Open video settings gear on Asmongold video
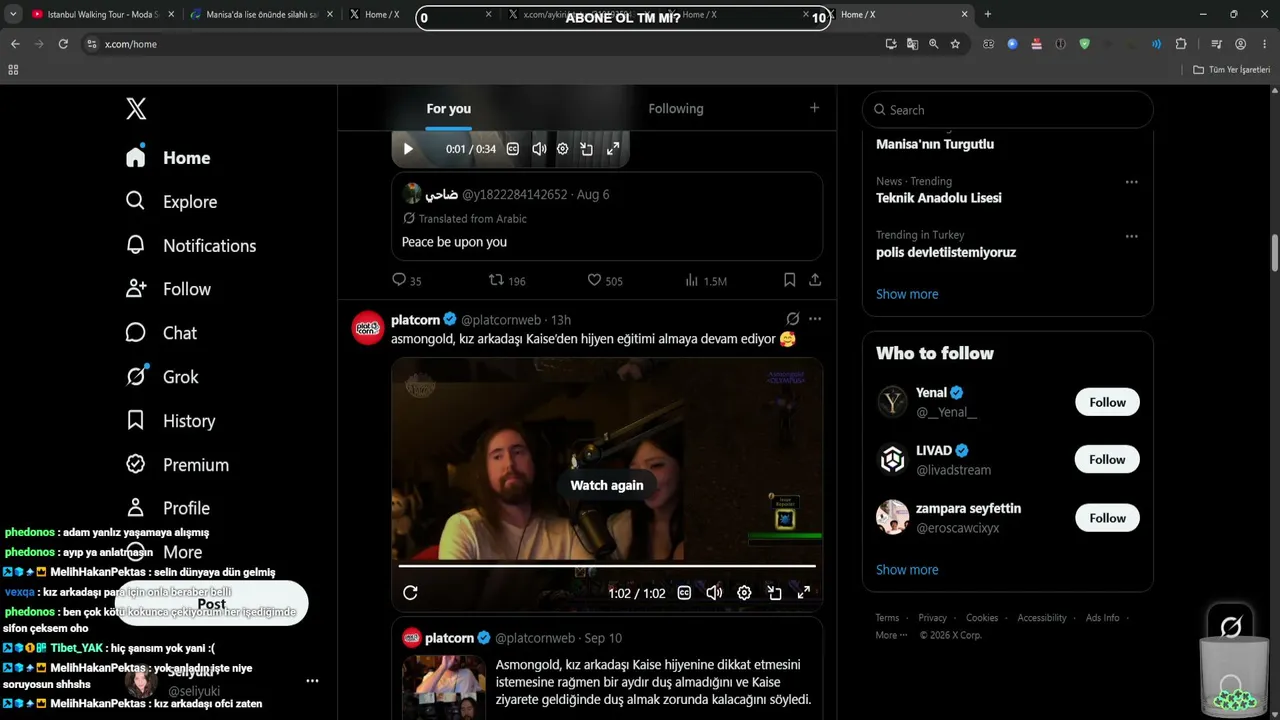Image resolution: width=1280 pixels, height=720 pixels. pyautogui.click(x=744, y=593)
